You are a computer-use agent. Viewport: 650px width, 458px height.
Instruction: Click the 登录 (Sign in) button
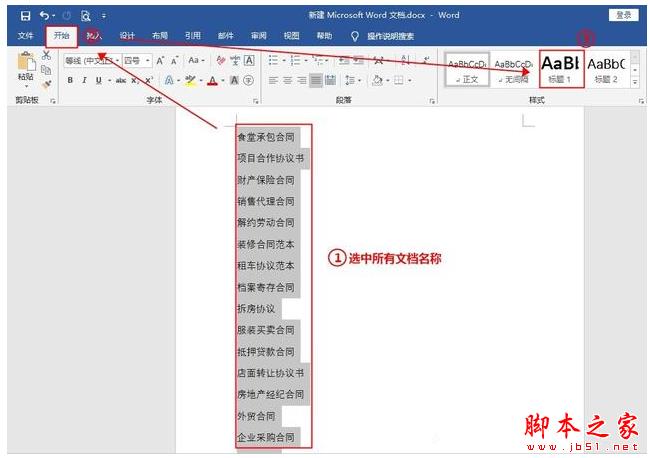click(x=623, y=15)
